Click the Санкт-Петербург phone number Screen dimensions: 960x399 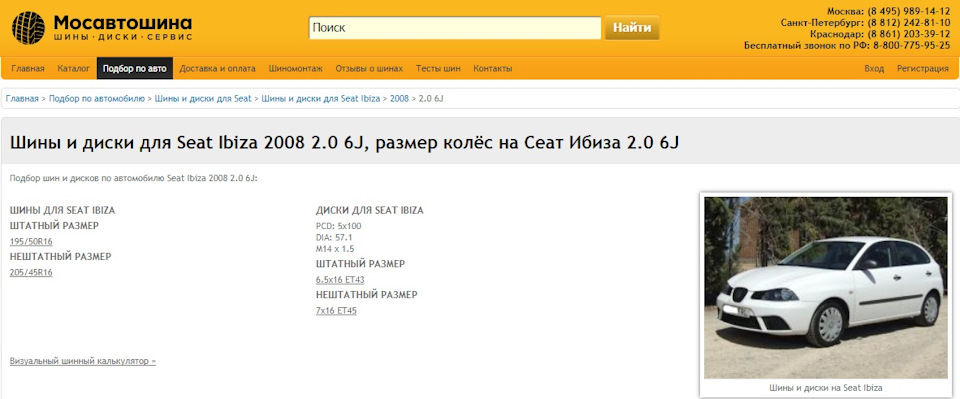coord(909,23)
